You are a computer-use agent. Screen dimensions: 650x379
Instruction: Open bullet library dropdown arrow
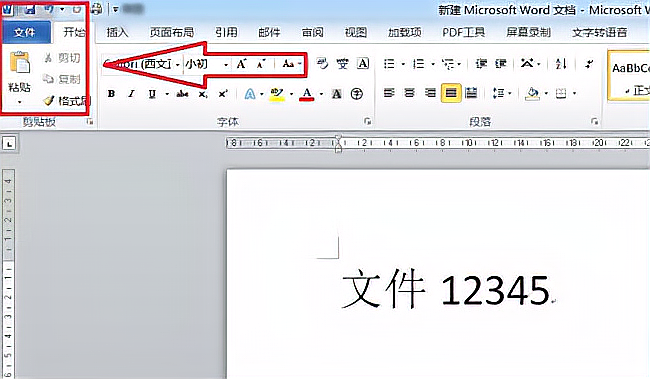(403, 64)
